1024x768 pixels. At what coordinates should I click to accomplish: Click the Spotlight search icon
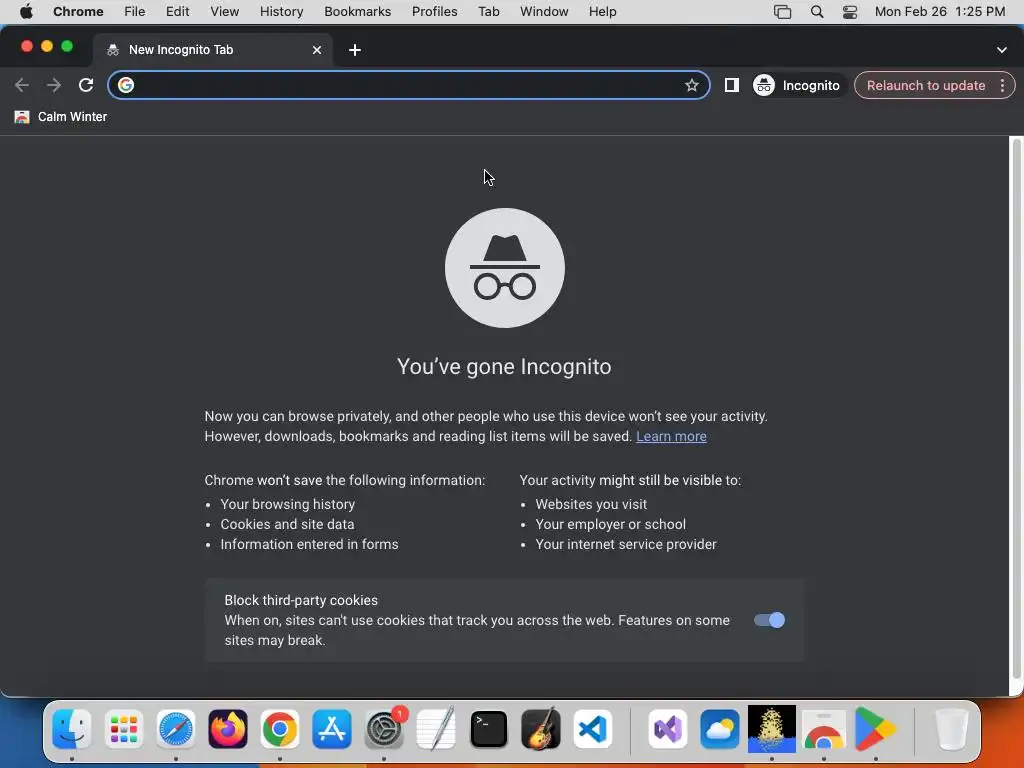click(816, 12)
